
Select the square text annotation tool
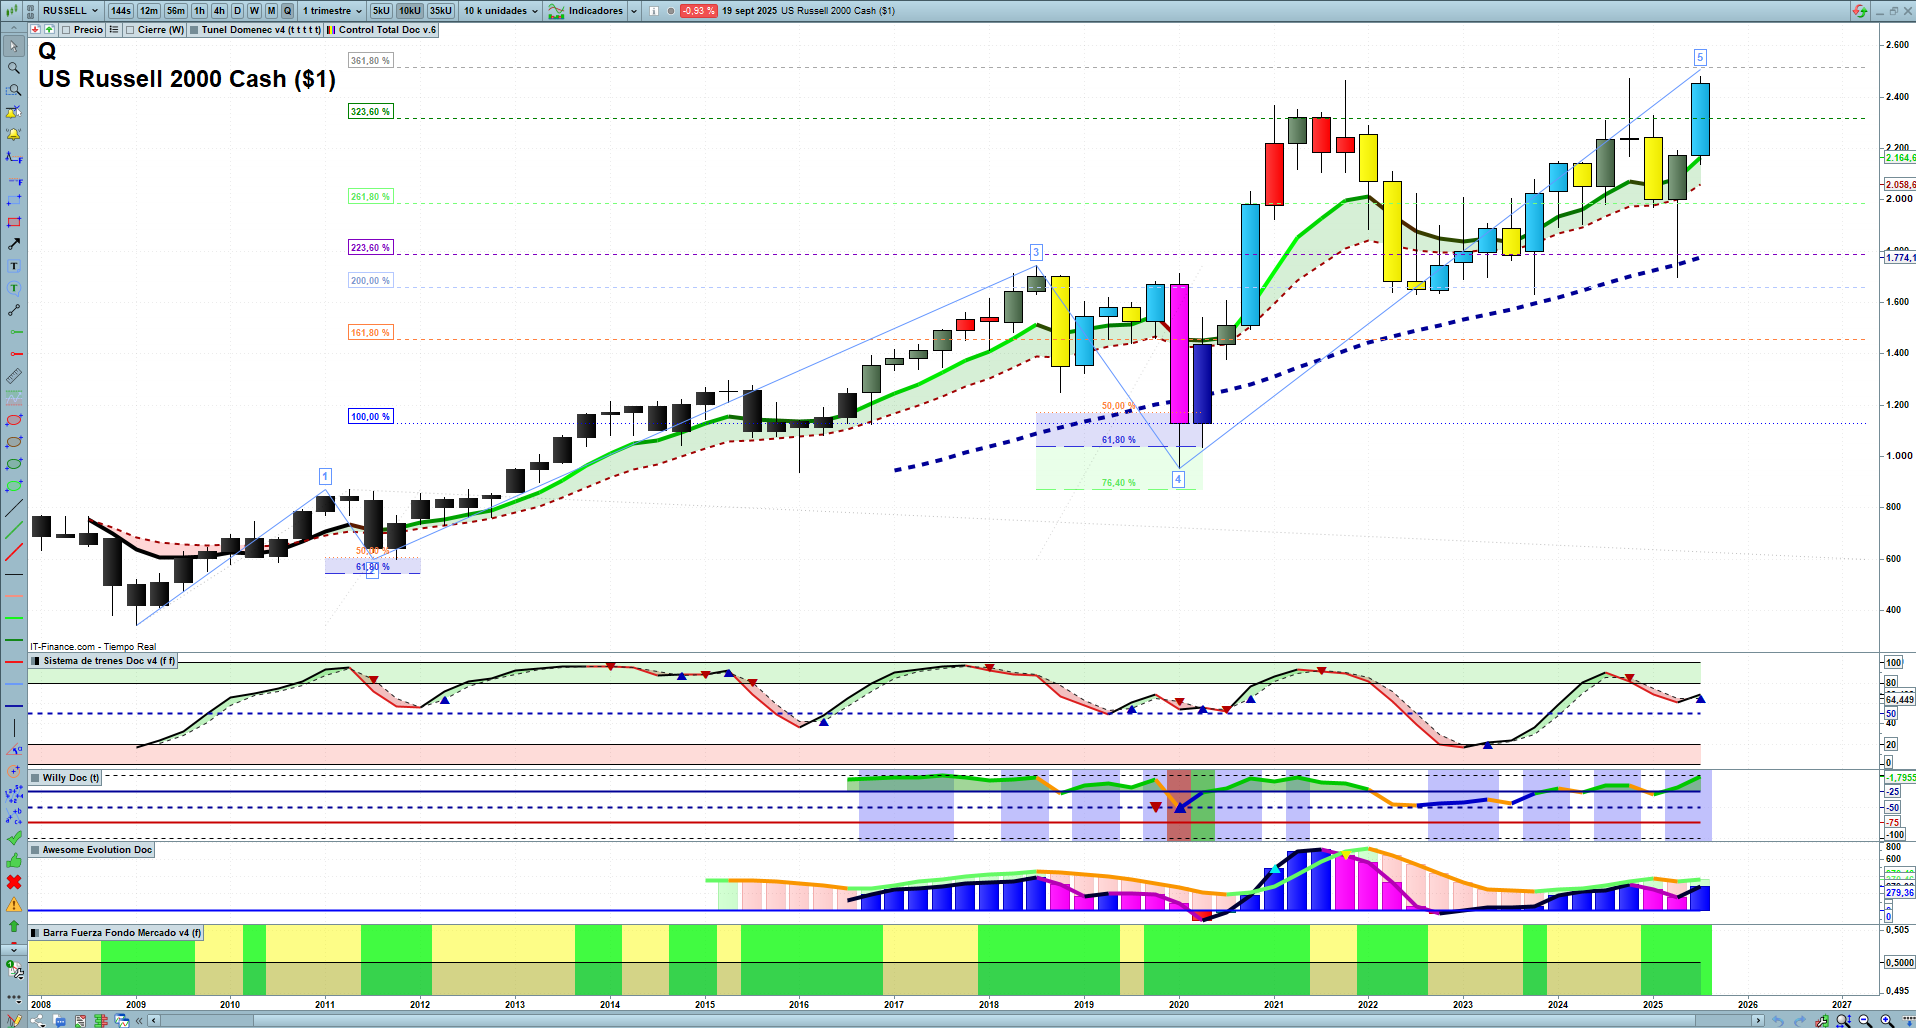[x=14, y=266]
